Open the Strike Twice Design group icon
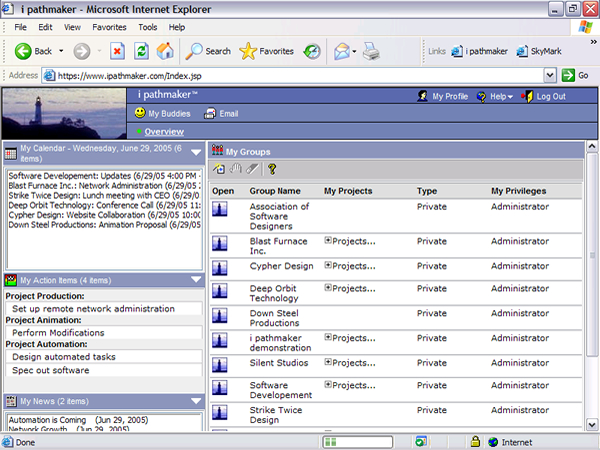The height and width of the screenshot is (450, 600). [x=220, y=412]
